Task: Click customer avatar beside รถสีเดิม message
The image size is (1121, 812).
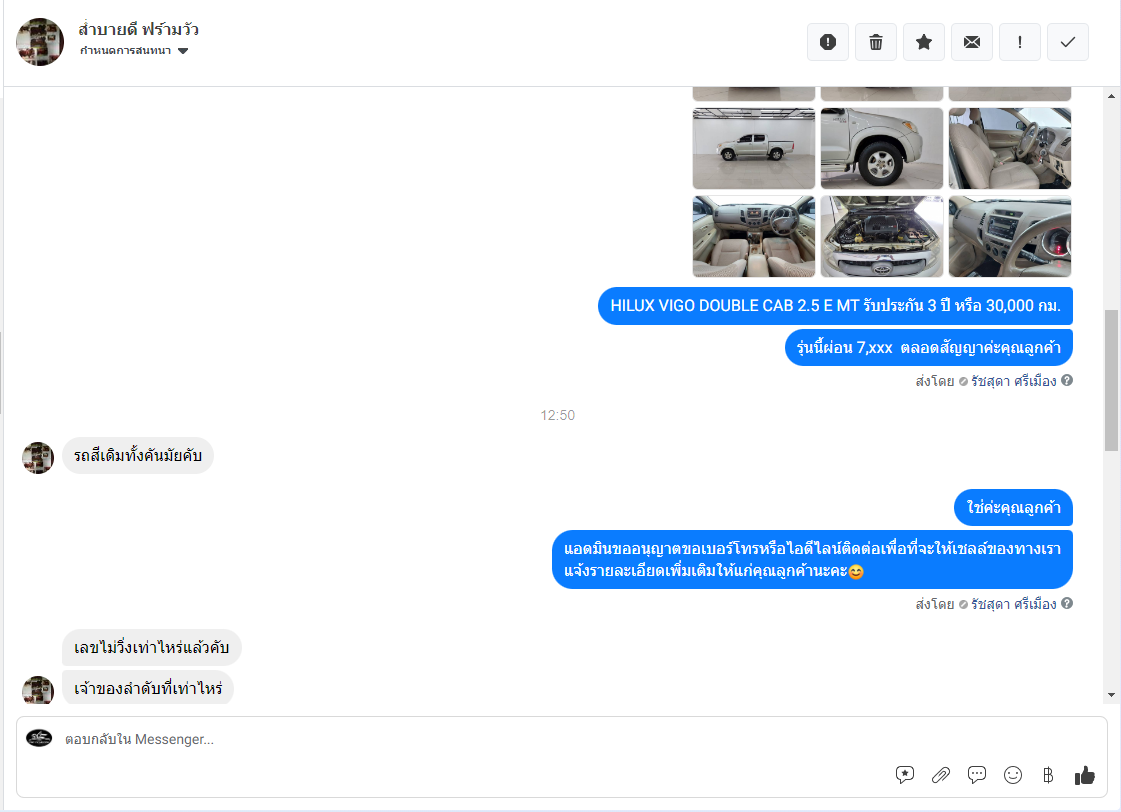Action: (x=38, y=457)
